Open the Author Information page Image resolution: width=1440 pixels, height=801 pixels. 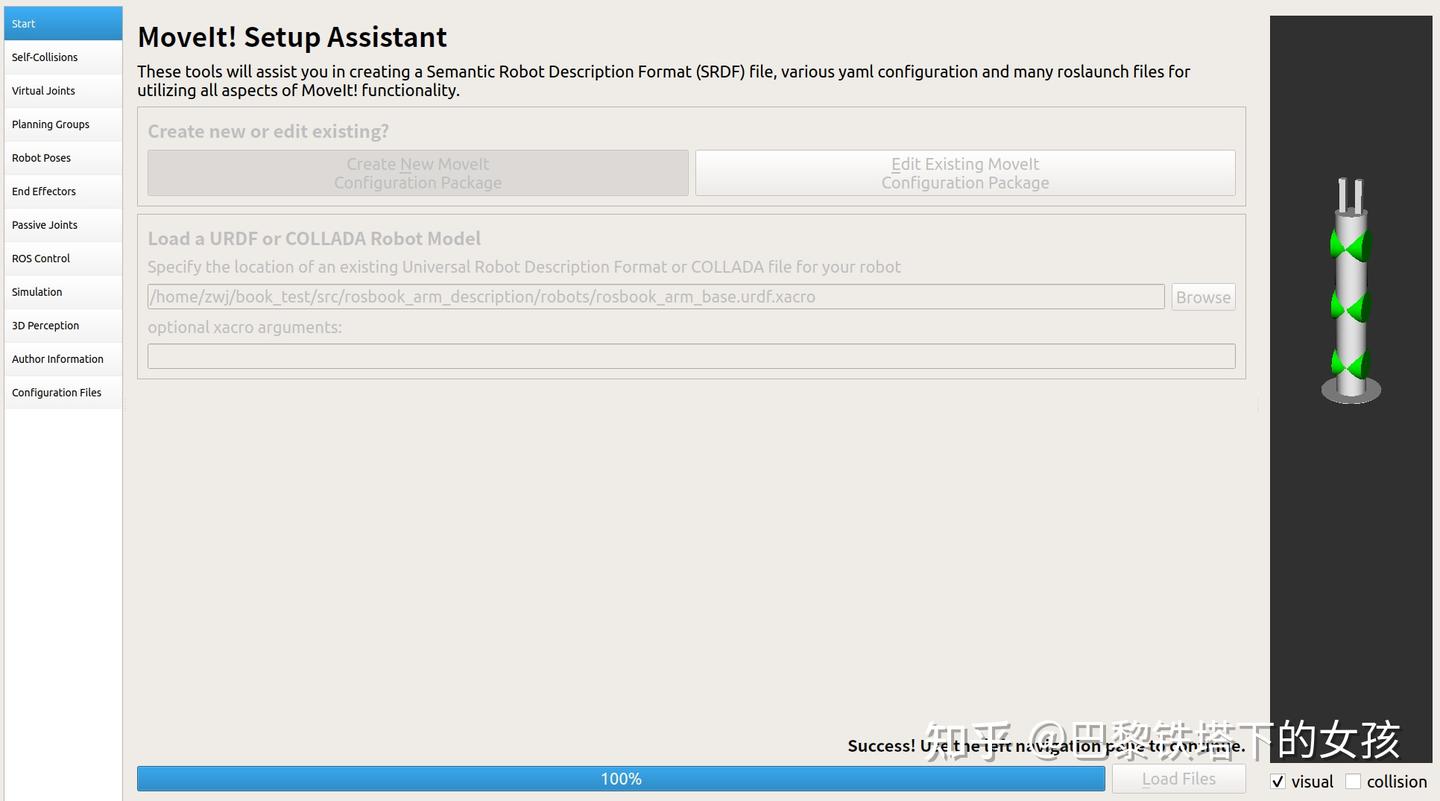[x=58, y=358]
